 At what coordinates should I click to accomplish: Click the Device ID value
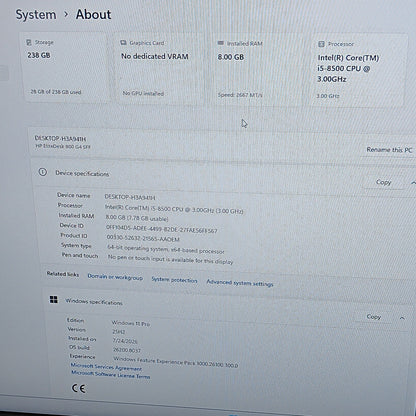(x=161, y=229)
